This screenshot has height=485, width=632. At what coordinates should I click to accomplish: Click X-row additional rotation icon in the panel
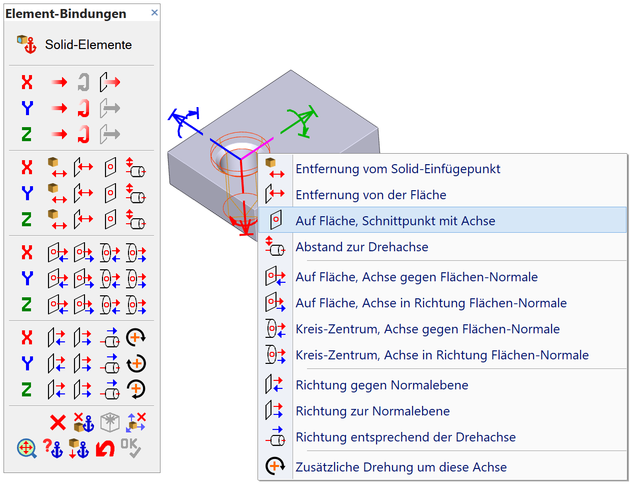pos(137,336)
